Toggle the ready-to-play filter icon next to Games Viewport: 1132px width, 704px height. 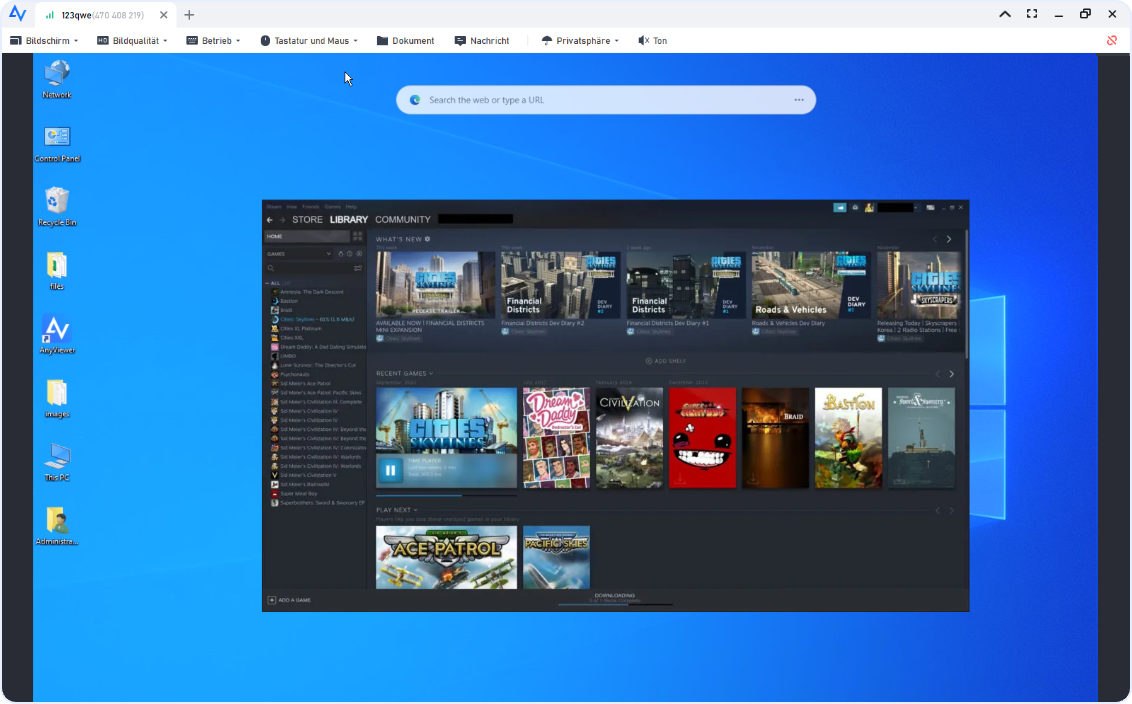pyautogui.click(x=359, y=254)
